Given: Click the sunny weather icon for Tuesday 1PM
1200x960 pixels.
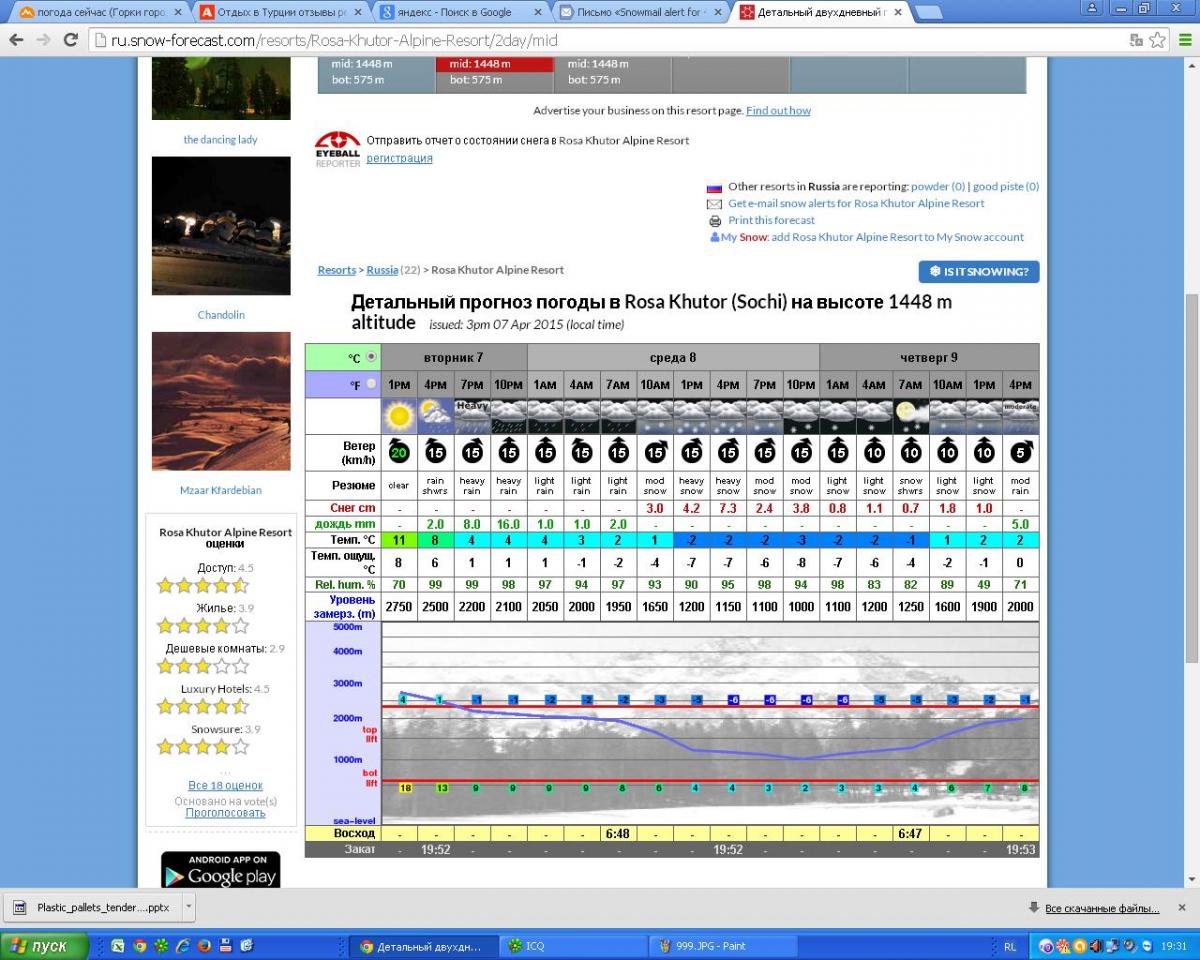Looking at the screenshot, I should click(x=399, y=416).
